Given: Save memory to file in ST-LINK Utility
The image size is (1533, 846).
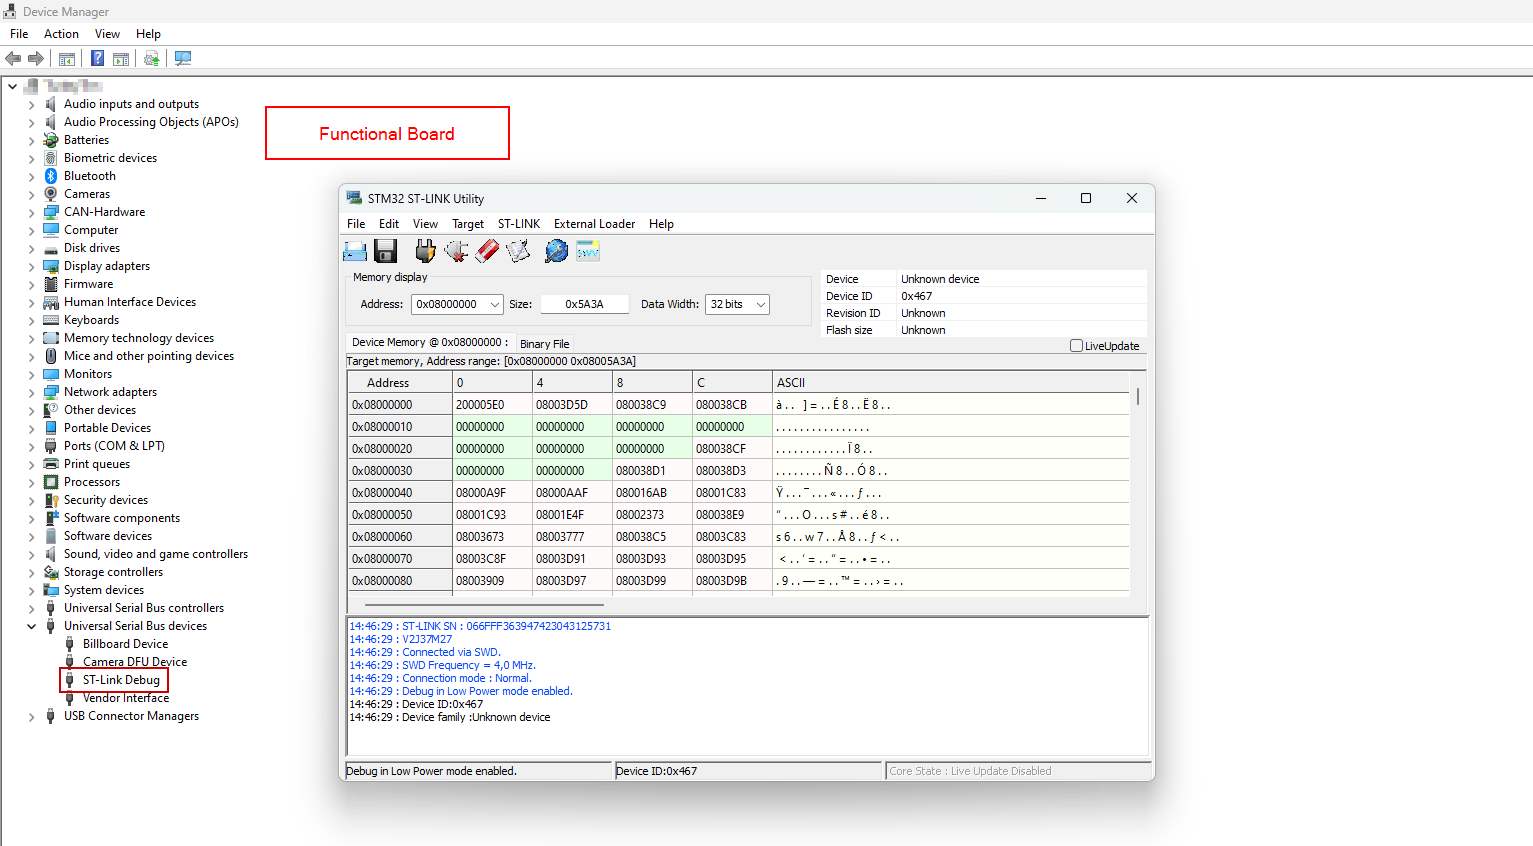Looking at the screenshot, I should tap(385, 251).
